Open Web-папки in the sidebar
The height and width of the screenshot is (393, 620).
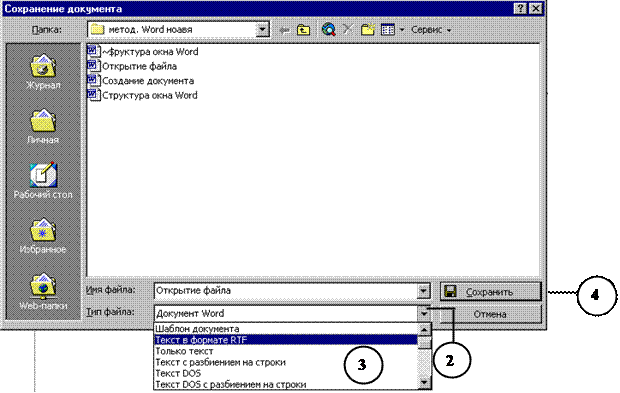click(43, 291)
